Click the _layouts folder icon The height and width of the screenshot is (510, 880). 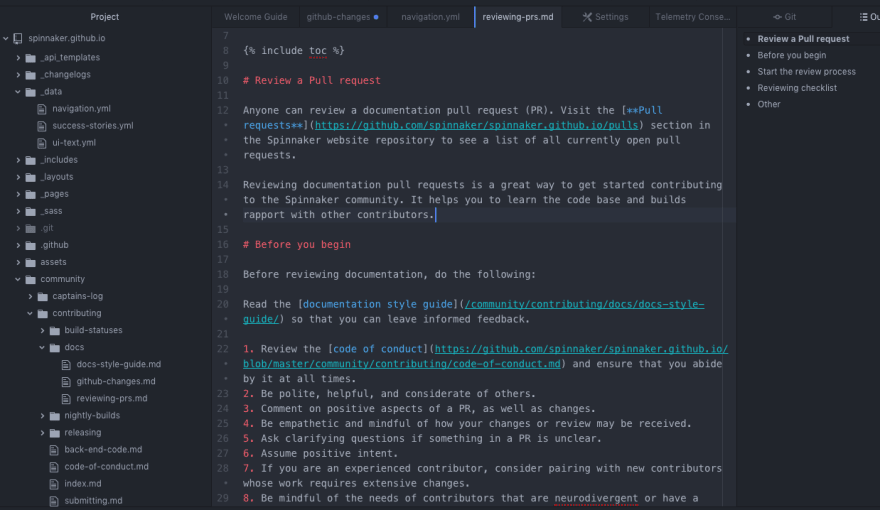(31, 177)
